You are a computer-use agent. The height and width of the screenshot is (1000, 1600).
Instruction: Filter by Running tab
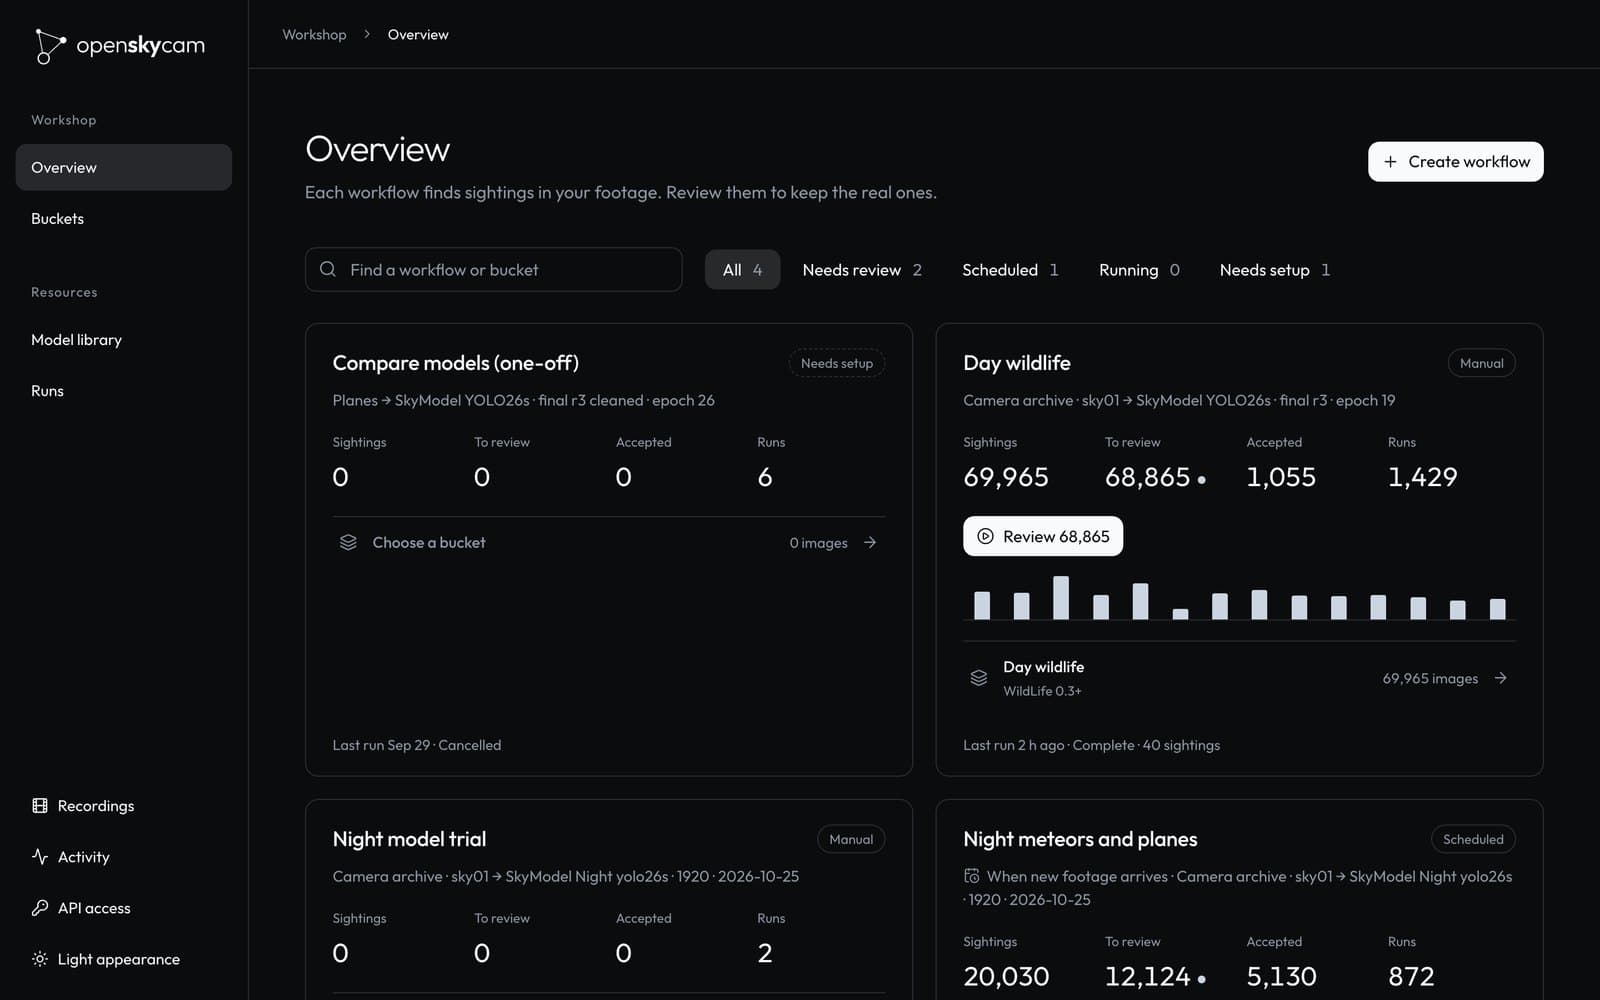coord(1139,270)
